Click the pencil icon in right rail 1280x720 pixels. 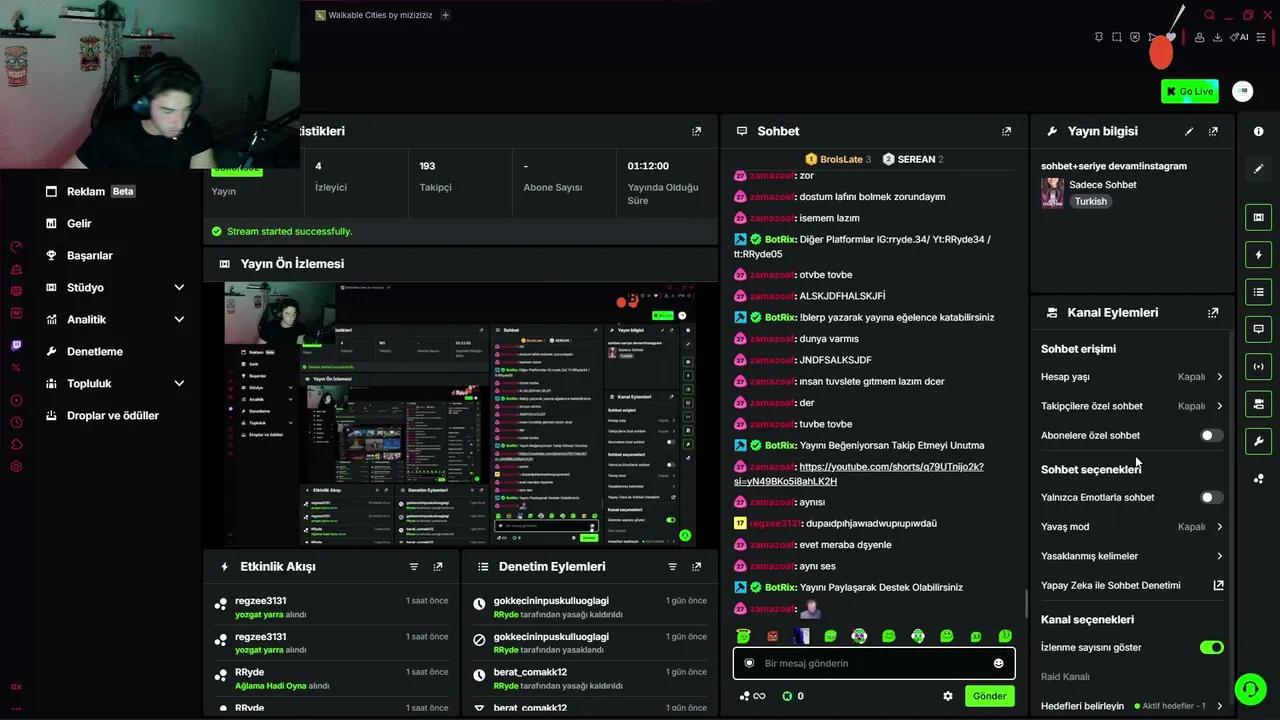(x=1258, y=169)
